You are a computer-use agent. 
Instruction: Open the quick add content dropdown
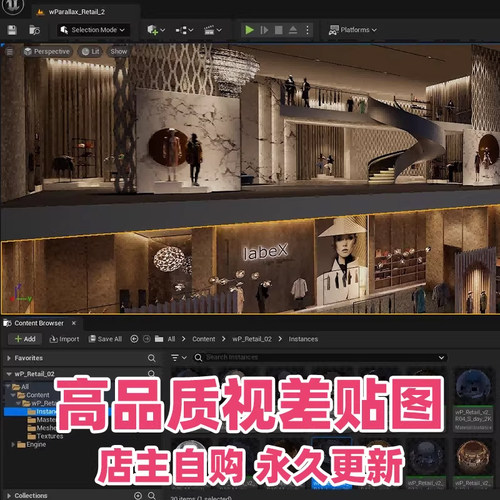(x=156, y=30)
